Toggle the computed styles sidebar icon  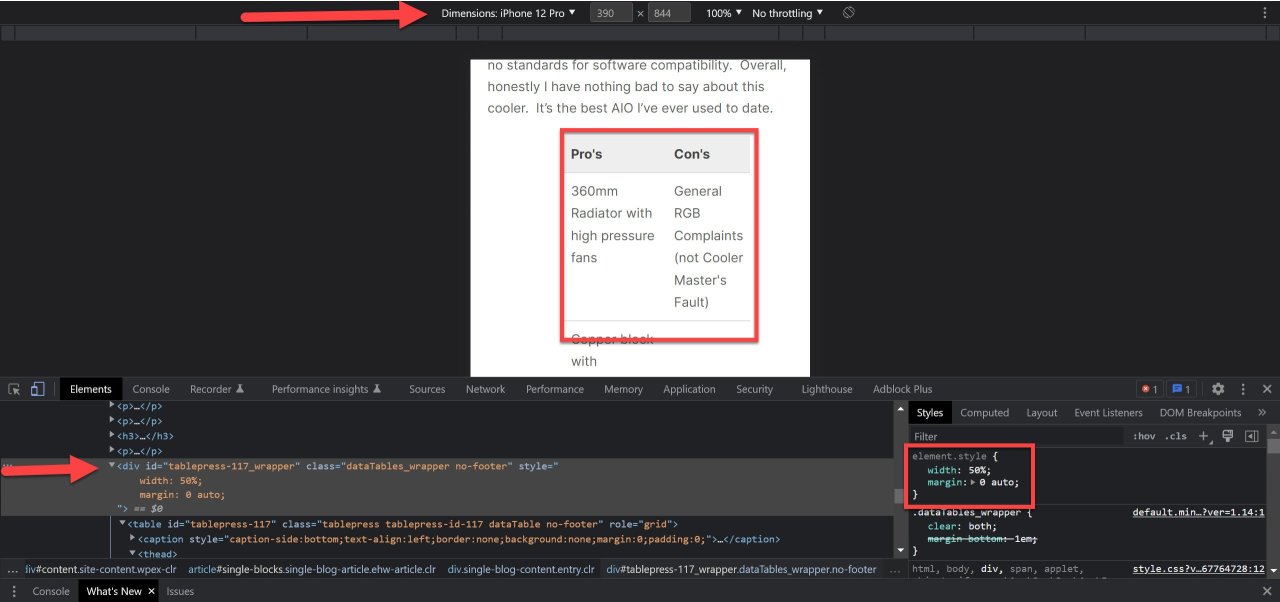coord(1251,436)
